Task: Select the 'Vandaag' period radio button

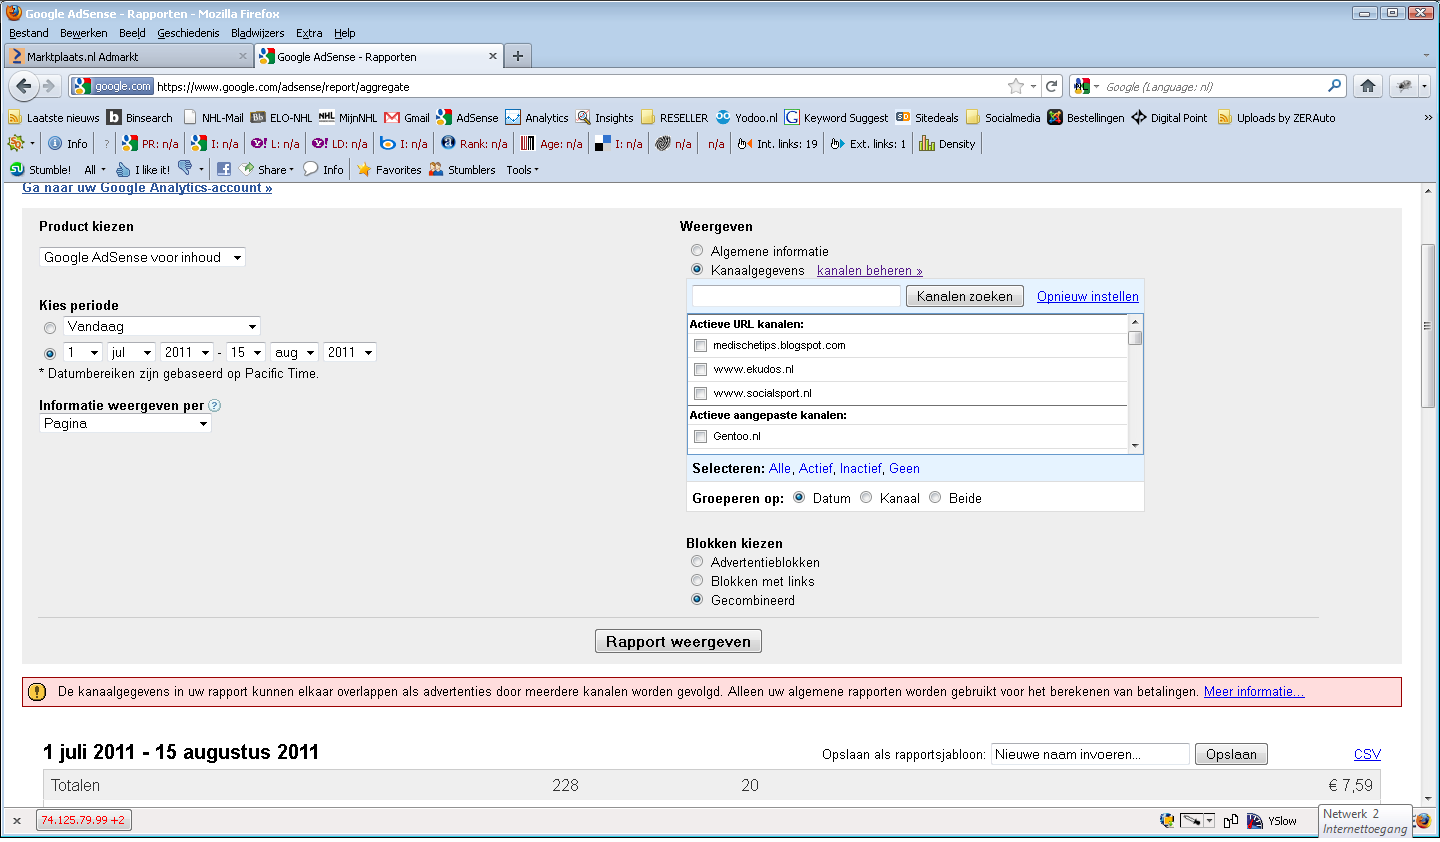Action: tap(50, 328)
